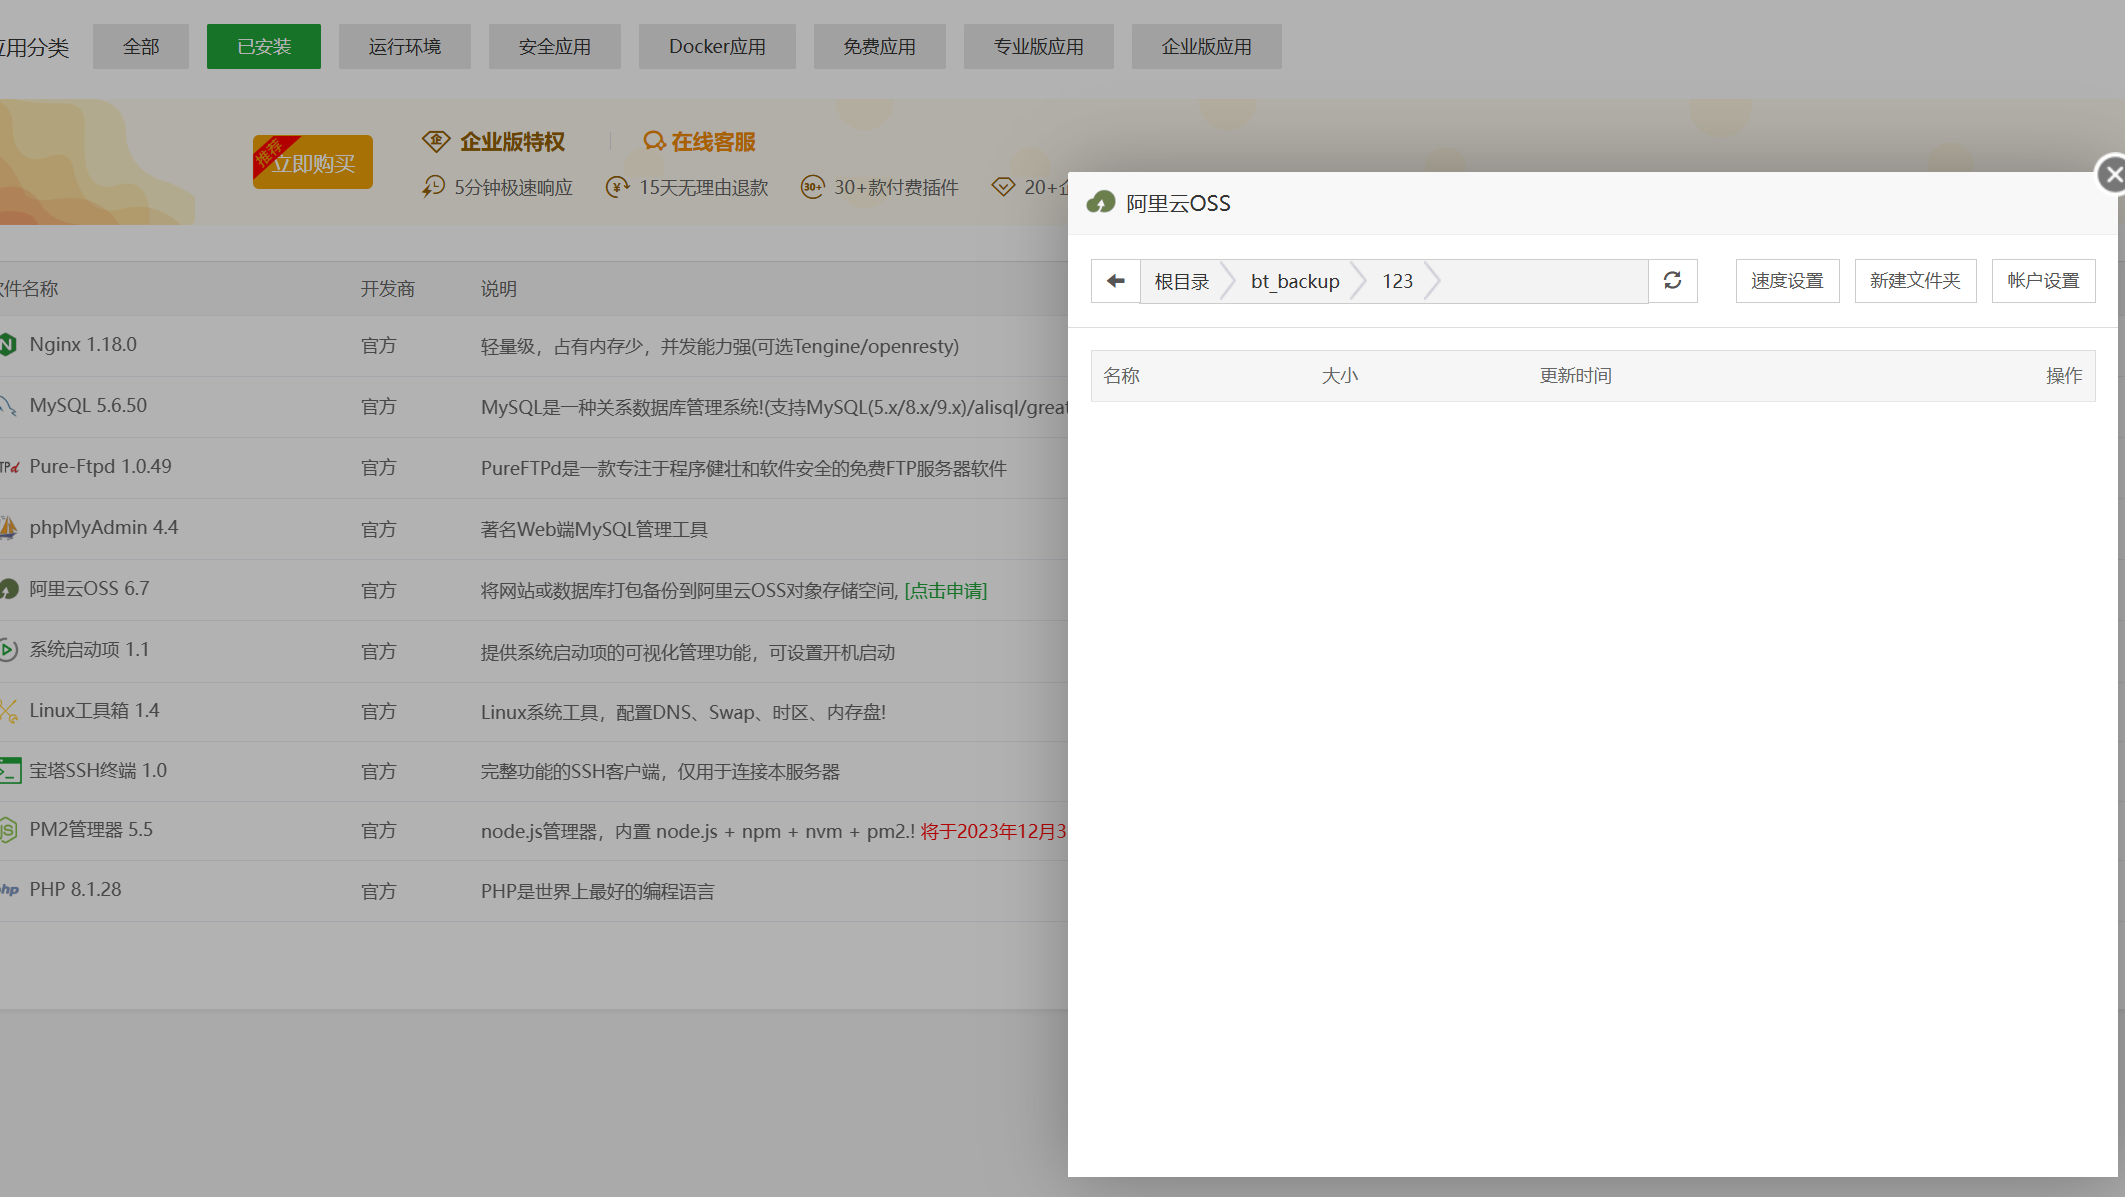Click the 阿里云OSS 6.7 row icon
The image size is (2125, 1197).
(8, 589)
